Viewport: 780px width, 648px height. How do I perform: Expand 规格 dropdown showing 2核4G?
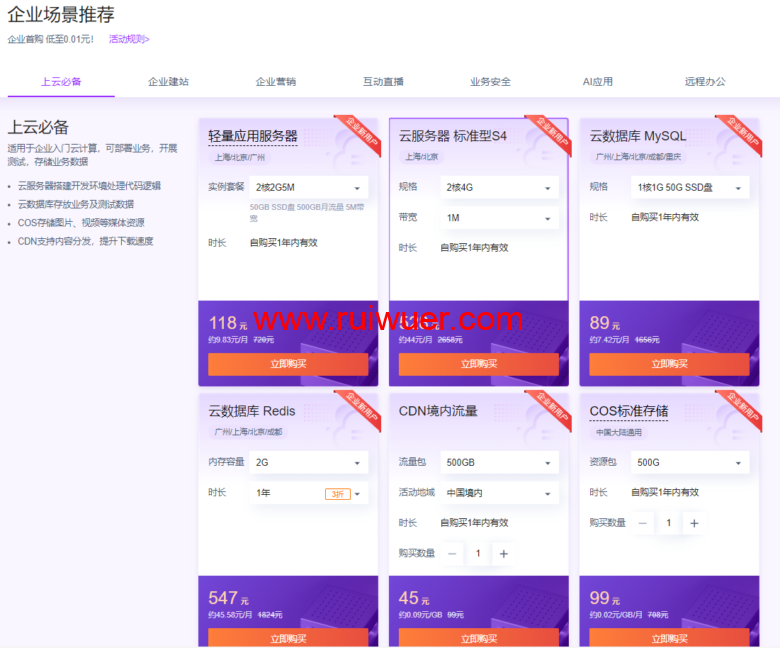[x=499, y=187]
